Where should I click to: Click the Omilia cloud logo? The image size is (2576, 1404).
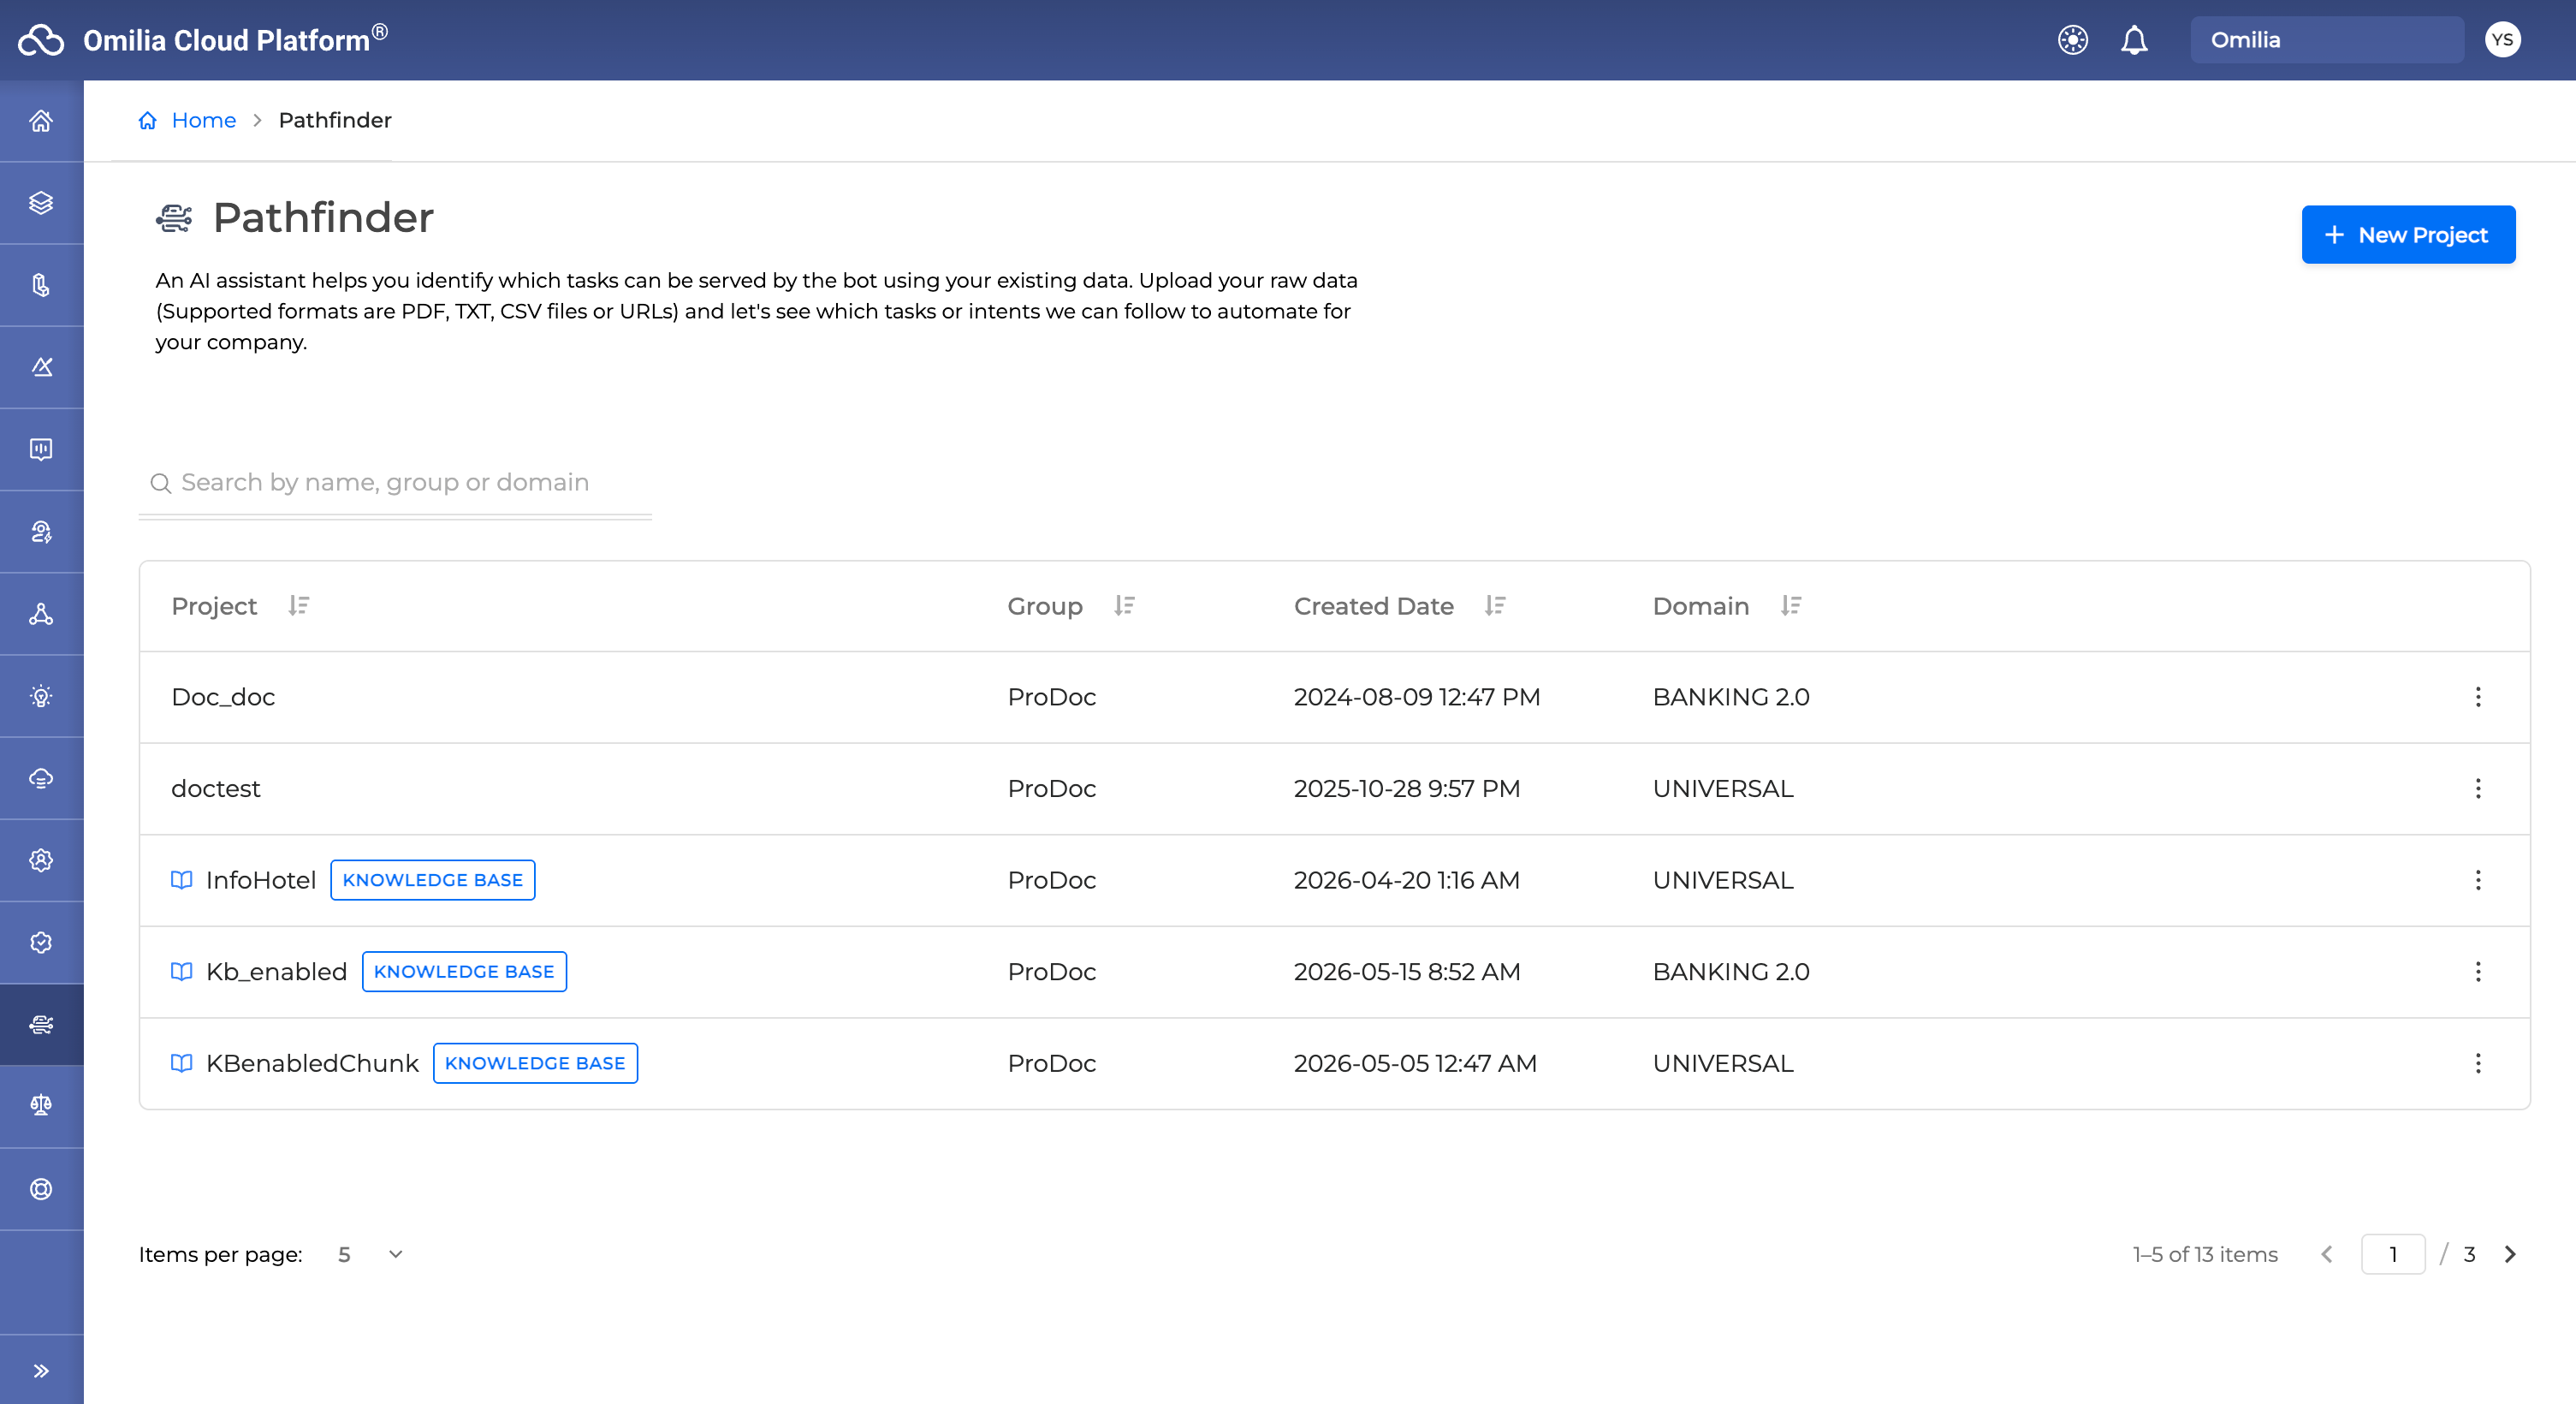41,40
